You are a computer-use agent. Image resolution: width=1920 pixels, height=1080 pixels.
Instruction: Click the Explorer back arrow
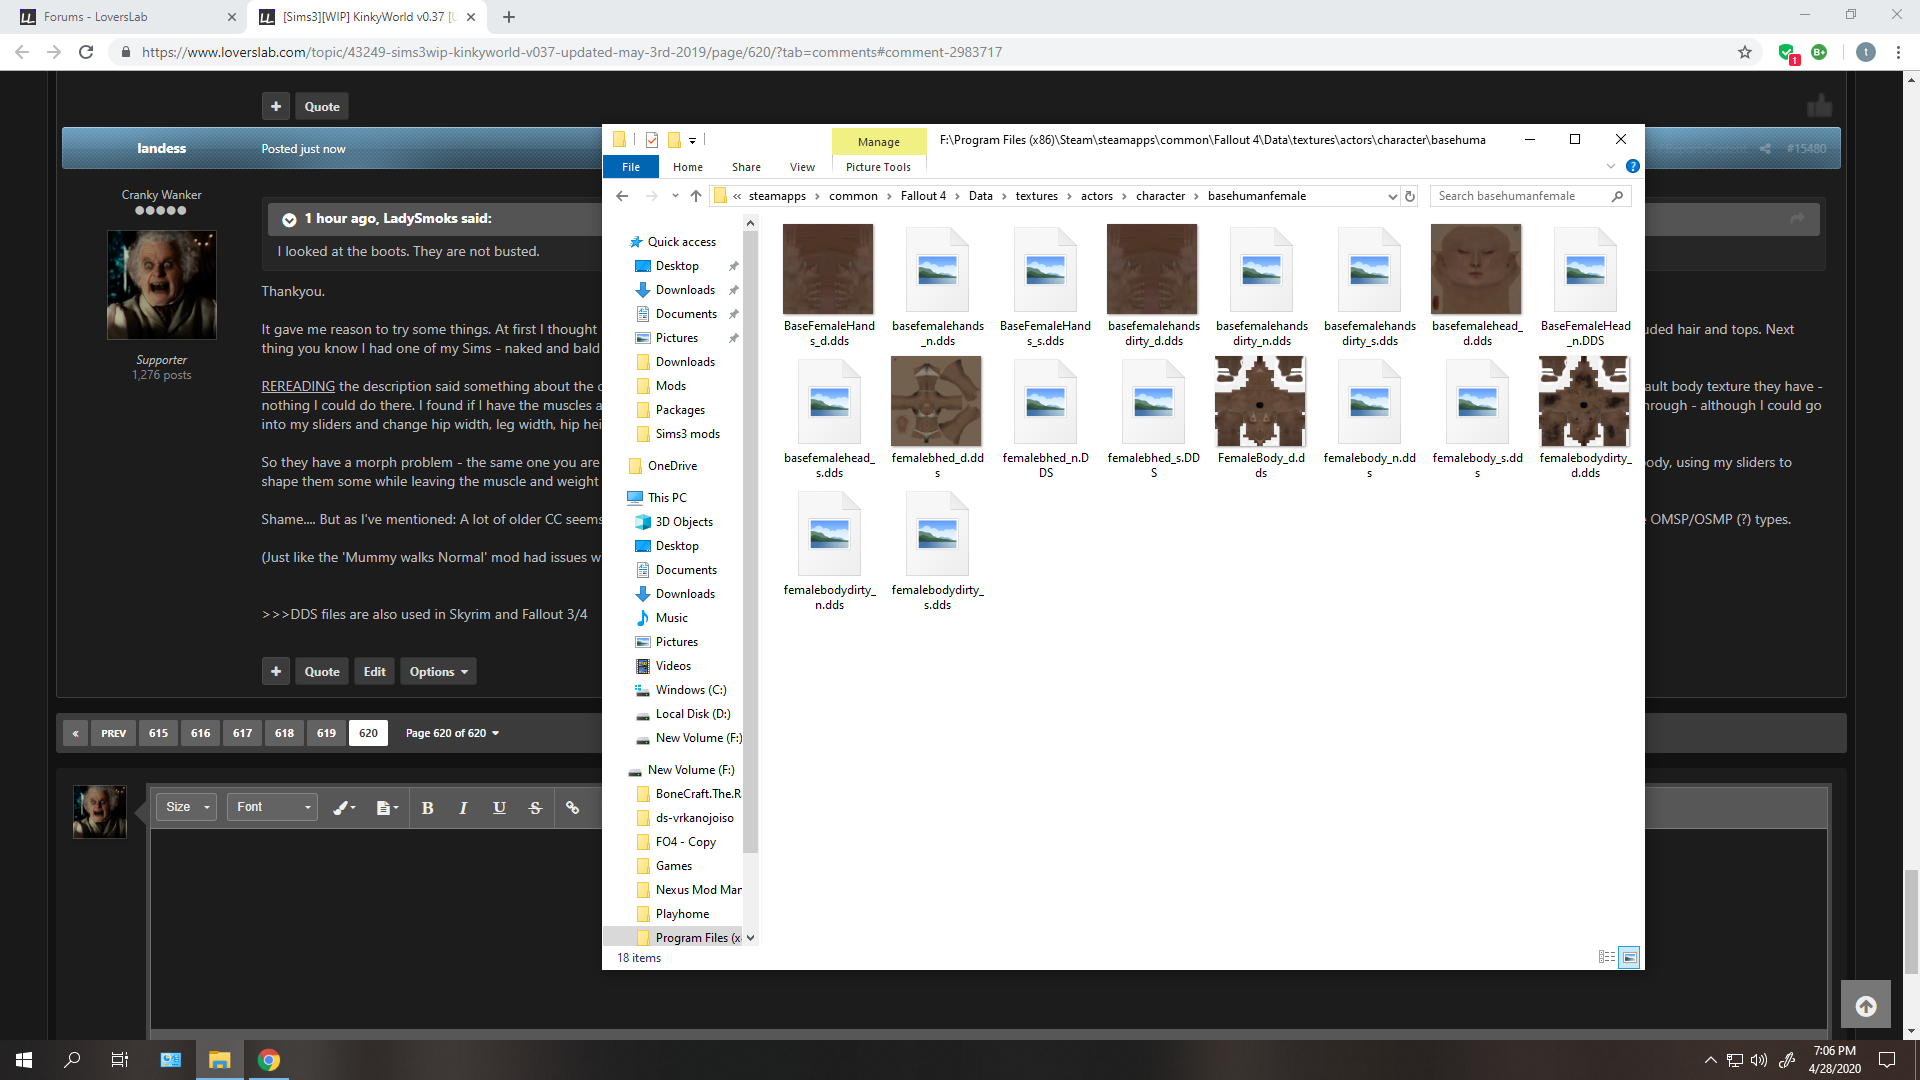point(622,196)
